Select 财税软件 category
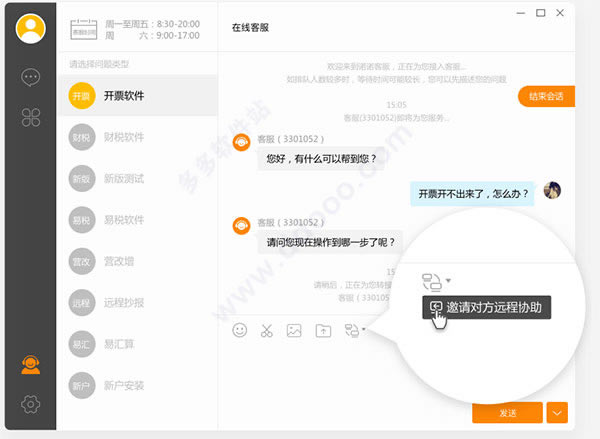Viewport: 600px width, 439px height. click(137, 137)
